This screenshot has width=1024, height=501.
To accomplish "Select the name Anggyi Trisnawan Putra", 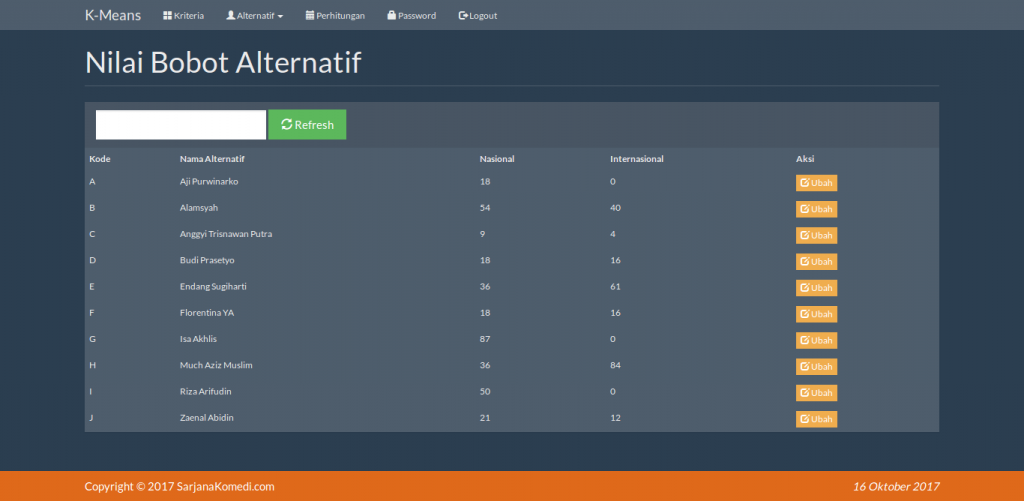I will pyautogui.click(x=226, y=234).
